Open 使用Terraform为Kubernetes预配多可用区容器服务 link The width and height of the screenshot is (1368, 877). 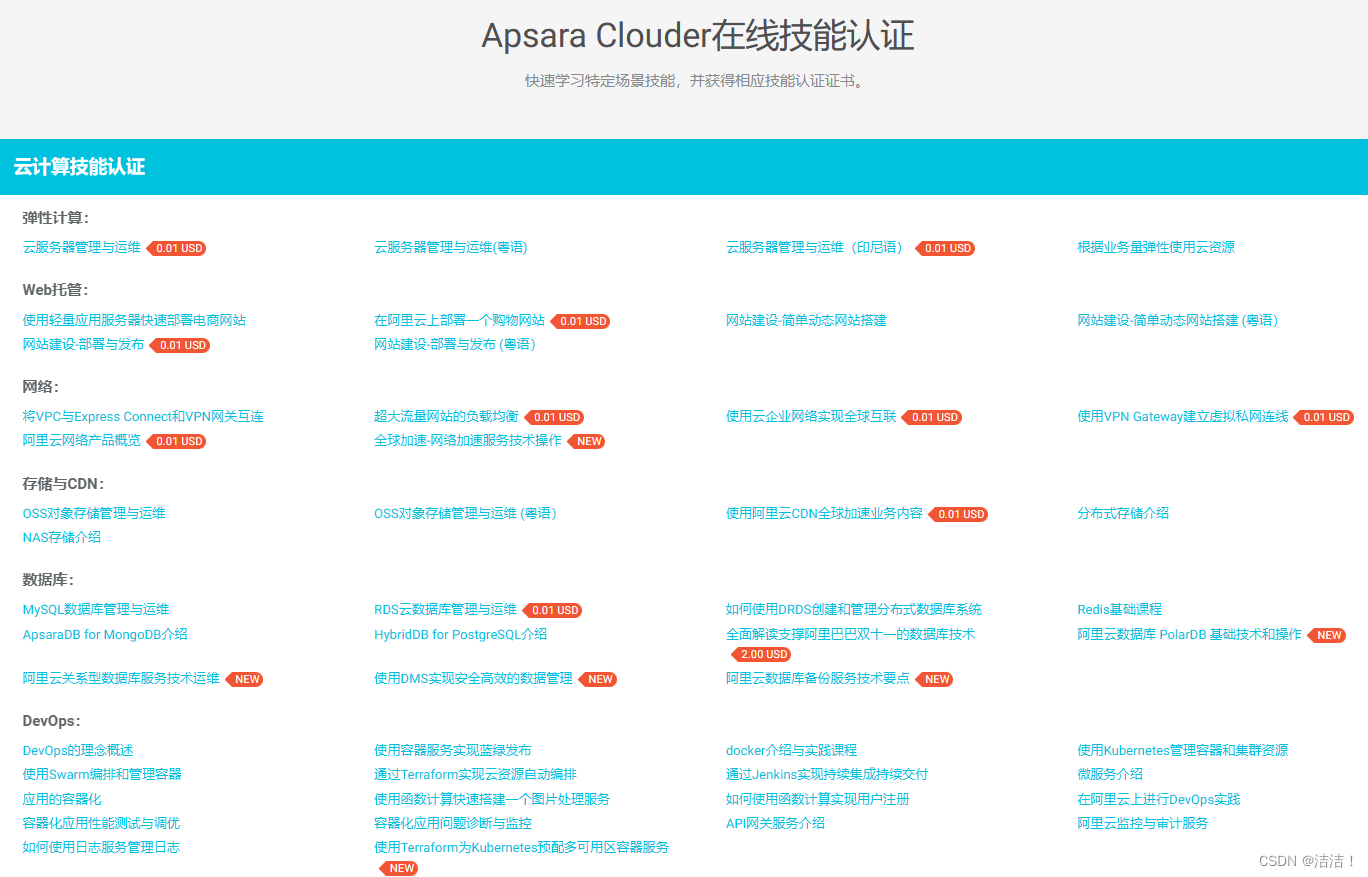[x=522, y=847]
